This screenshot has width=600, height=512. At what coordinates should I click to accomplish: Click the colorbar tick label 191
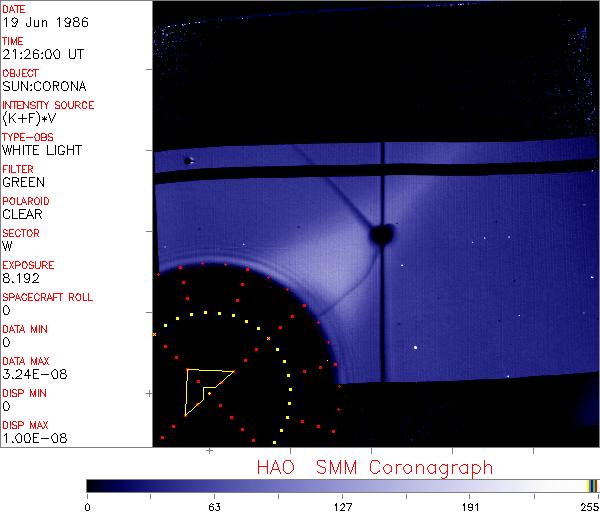click(471, 505)
